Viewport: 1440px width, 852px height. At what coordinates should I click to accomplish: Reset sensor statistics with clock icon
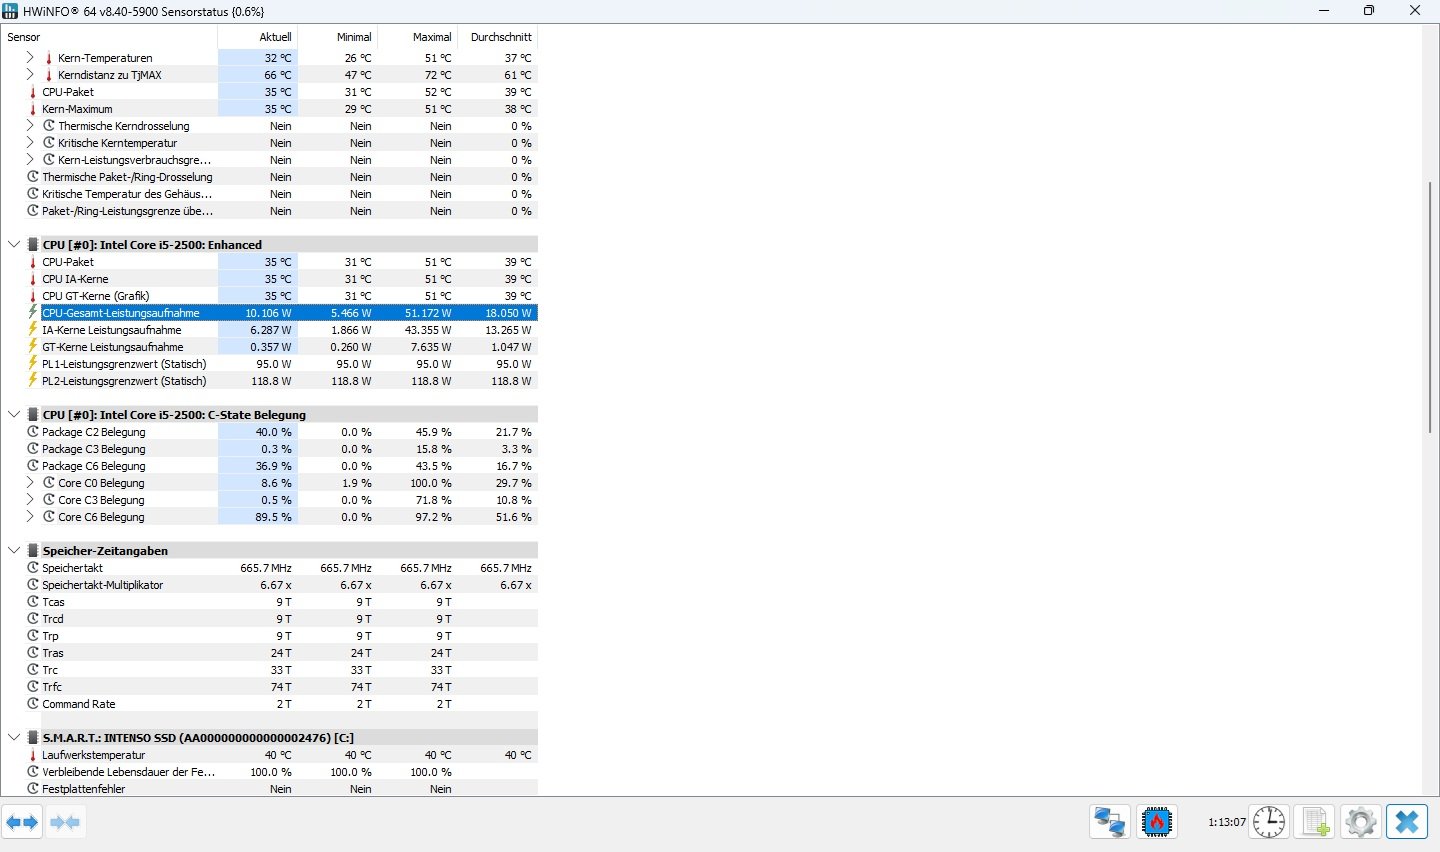coord(1269,822)
